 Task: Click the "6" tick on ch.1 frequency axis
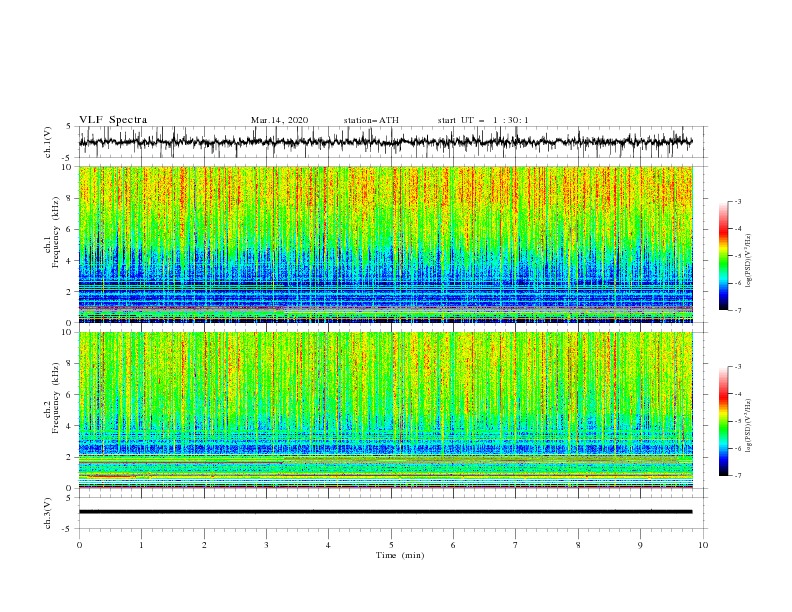click(x=70, y=230)
